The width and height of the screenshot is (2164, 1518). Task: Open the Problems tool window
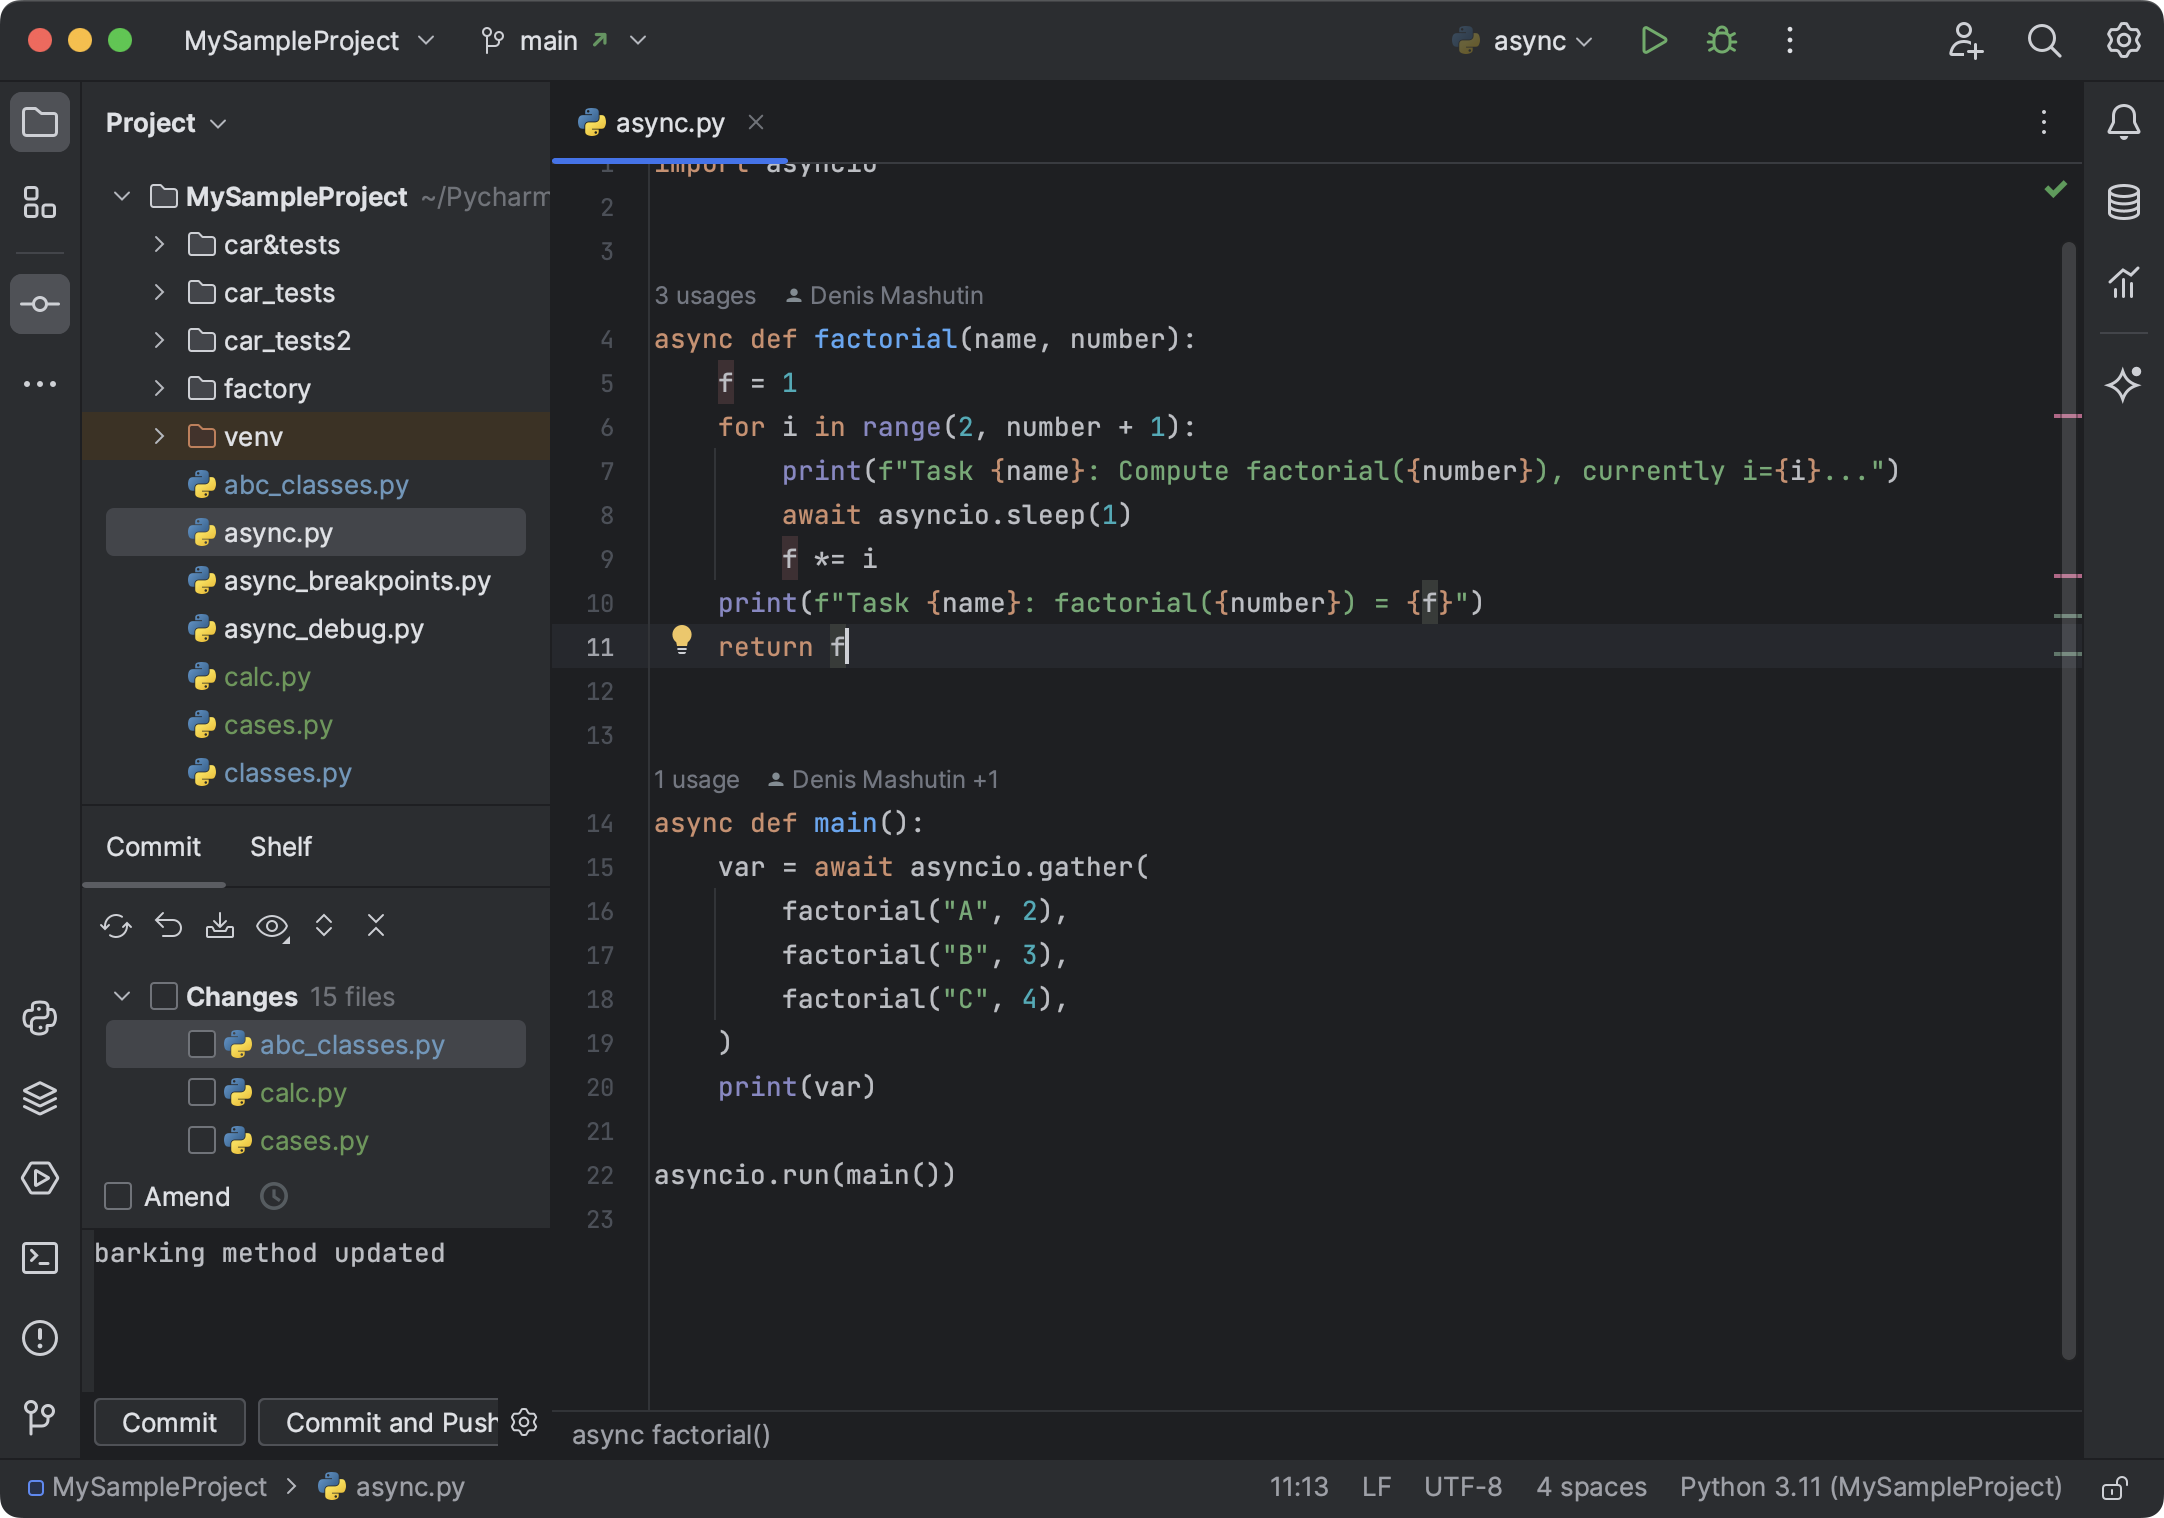[x=40, y=1339]
